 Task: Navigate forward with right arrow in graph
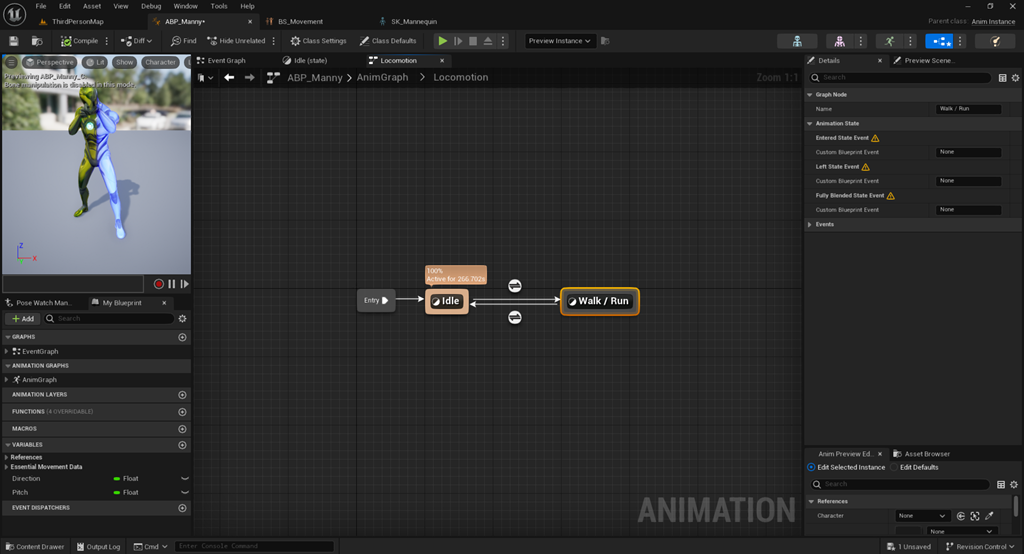tap(249, 78)
